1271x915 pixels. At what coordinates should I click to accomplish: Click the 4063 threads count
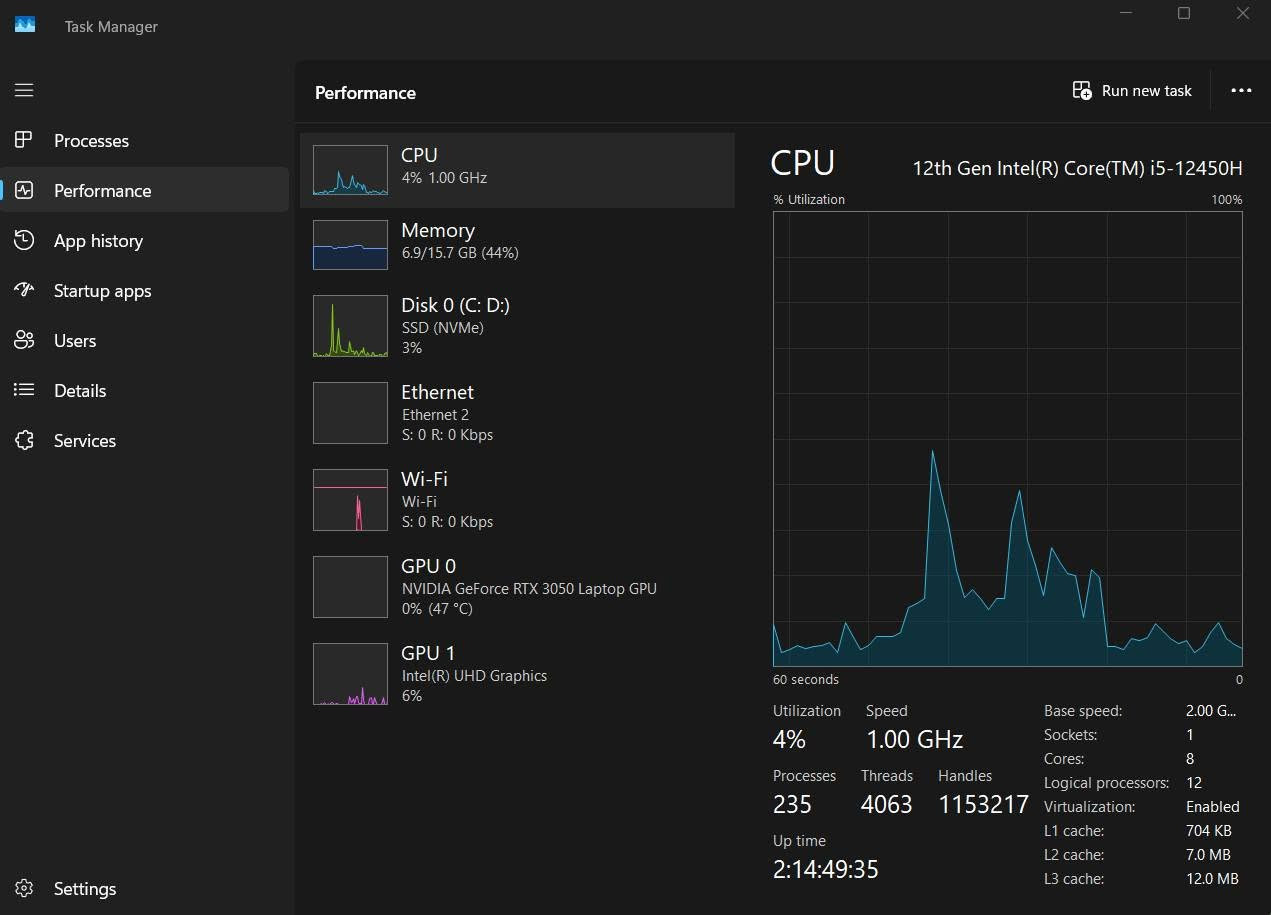point(886,804)
